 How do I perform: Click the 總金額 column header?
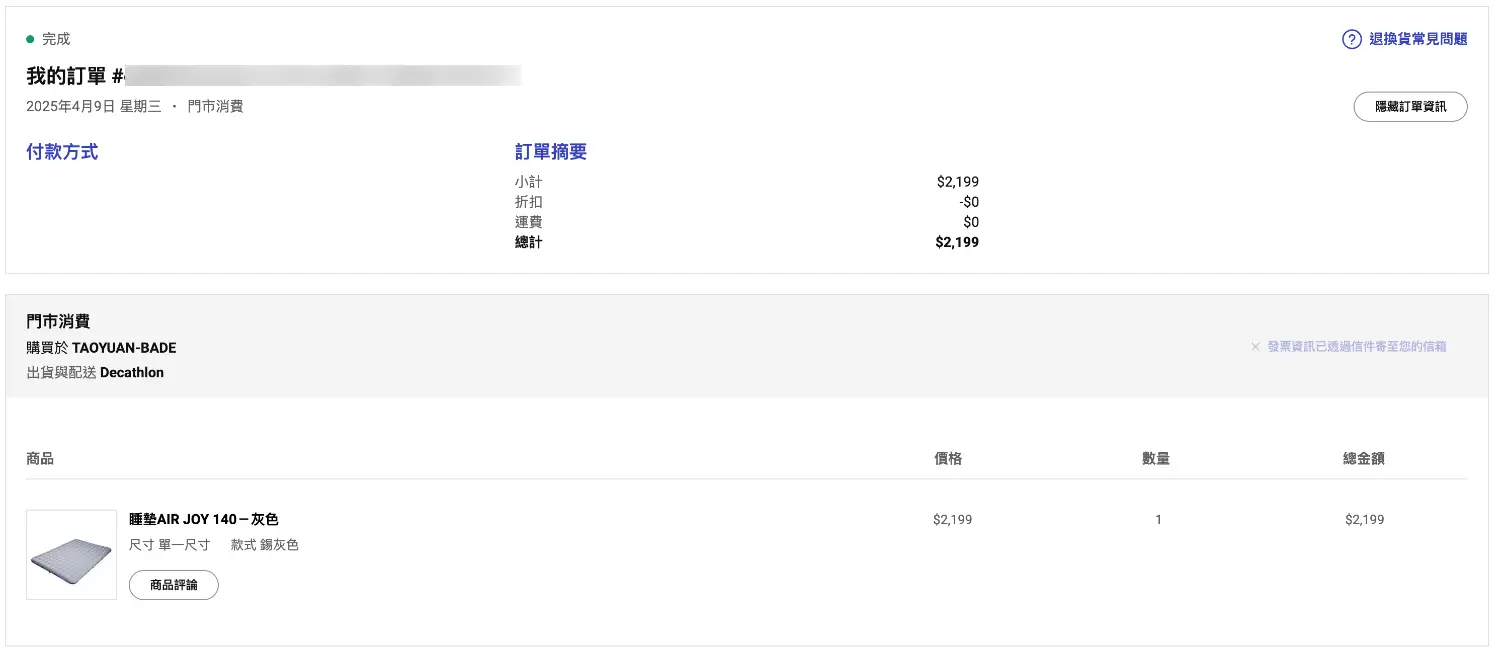1364,458
